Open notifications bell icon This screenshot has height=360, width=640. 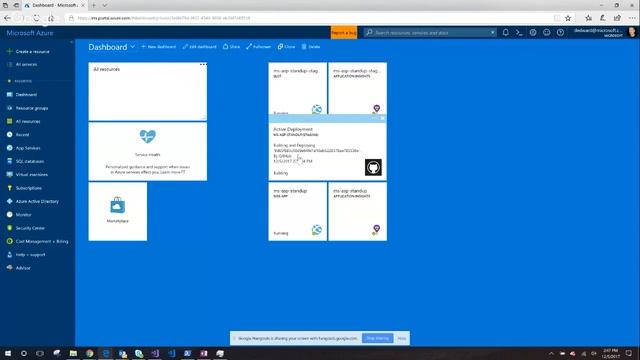coord(505,33)
